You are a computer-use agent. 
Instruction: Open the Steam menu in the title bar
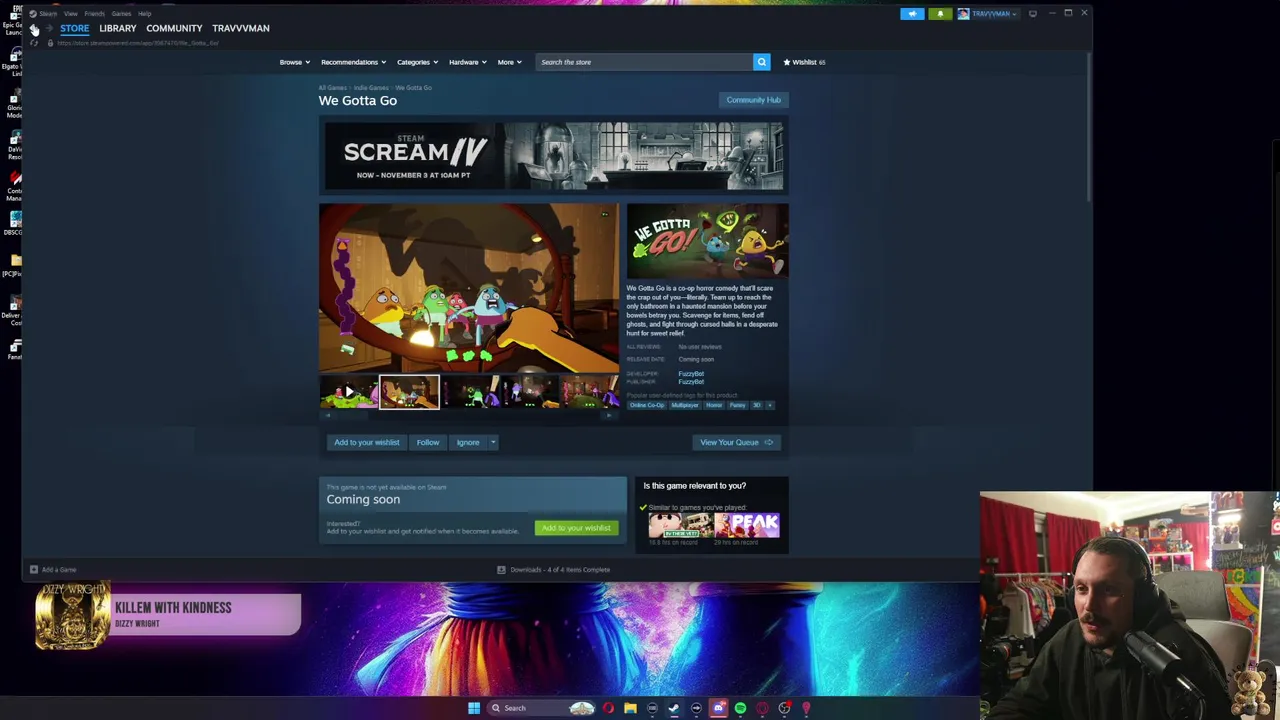(48, 14)
